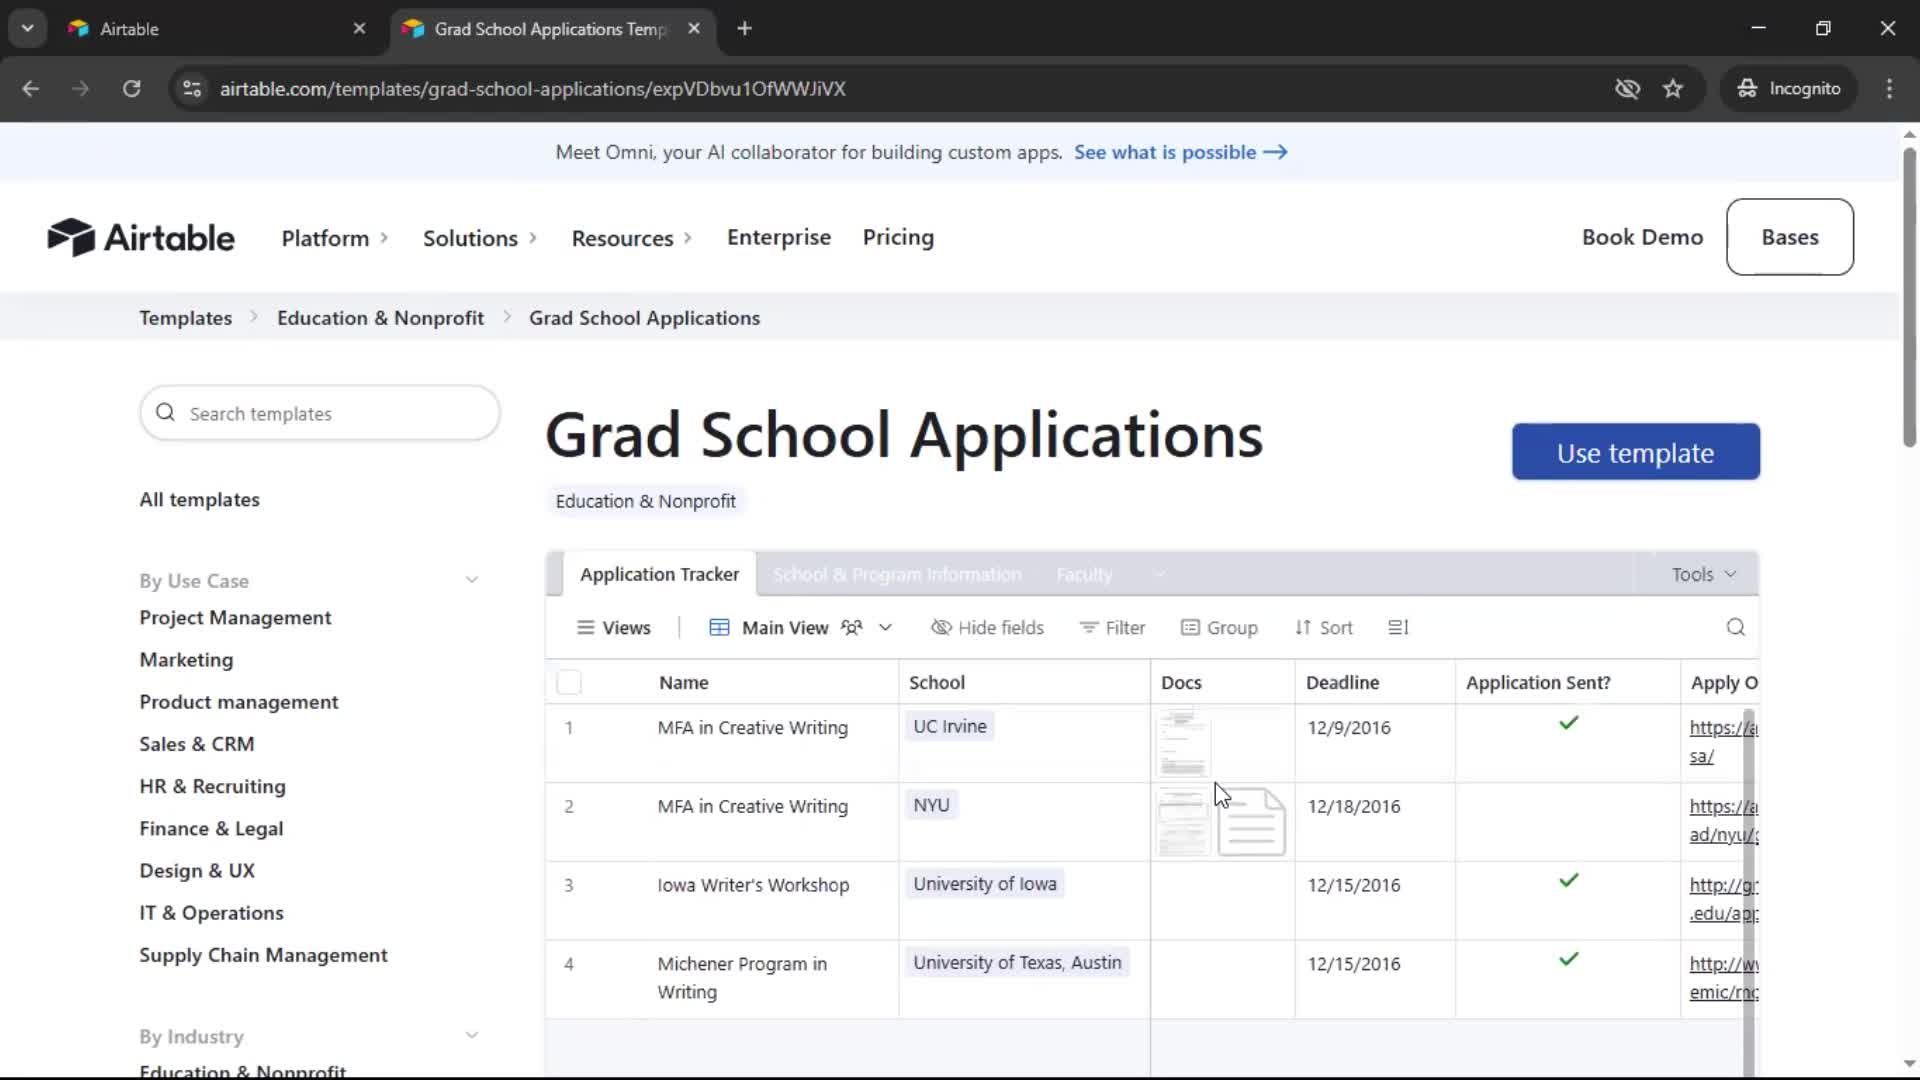
Task: Open Enterprise page
Action: tap(779, 237)
